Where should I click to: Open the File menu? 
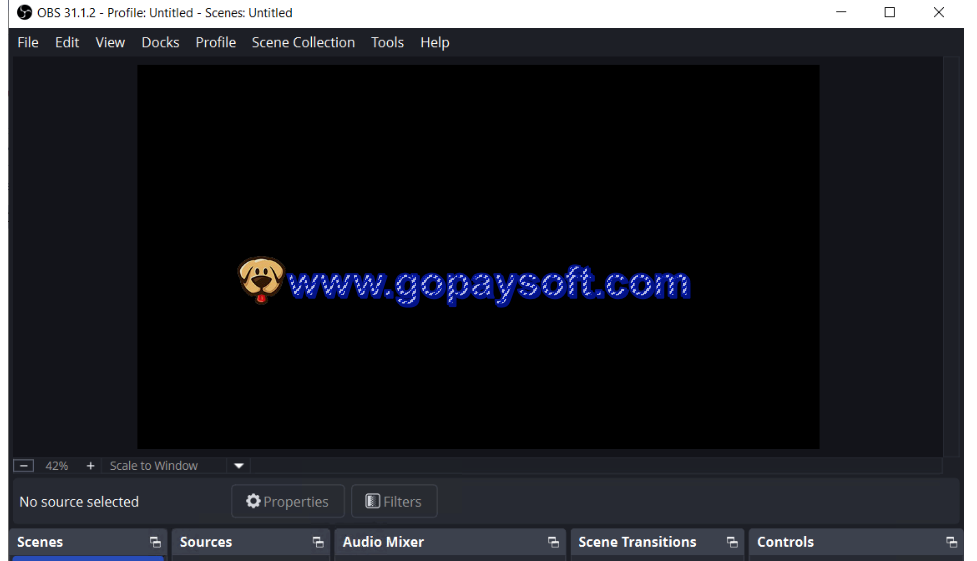28,42
